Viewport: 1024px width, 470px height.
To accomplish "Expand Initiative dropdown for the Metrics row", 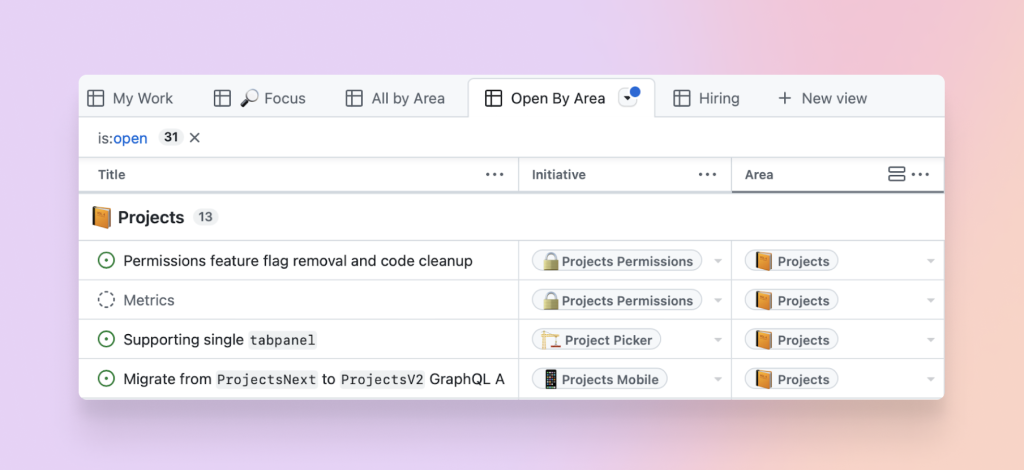I will coord(717,301).
